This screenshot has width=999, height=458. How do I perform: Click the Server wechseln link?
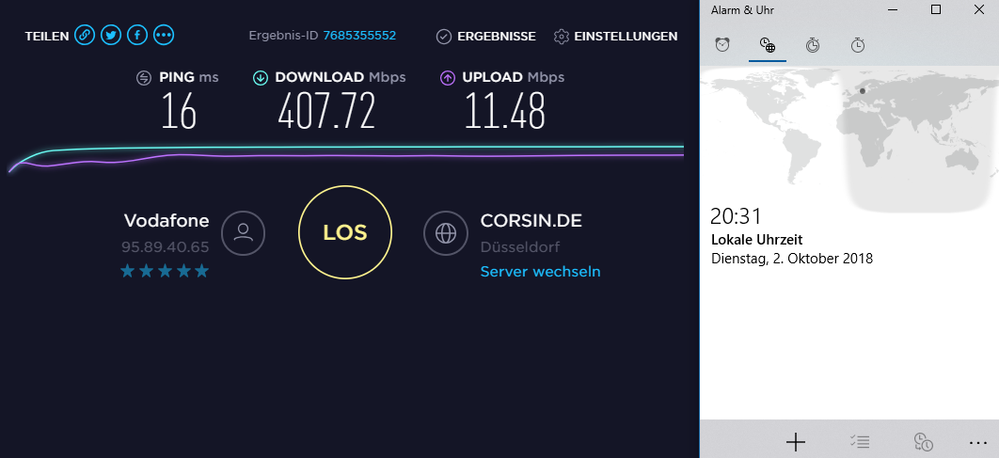pos(540,272)
